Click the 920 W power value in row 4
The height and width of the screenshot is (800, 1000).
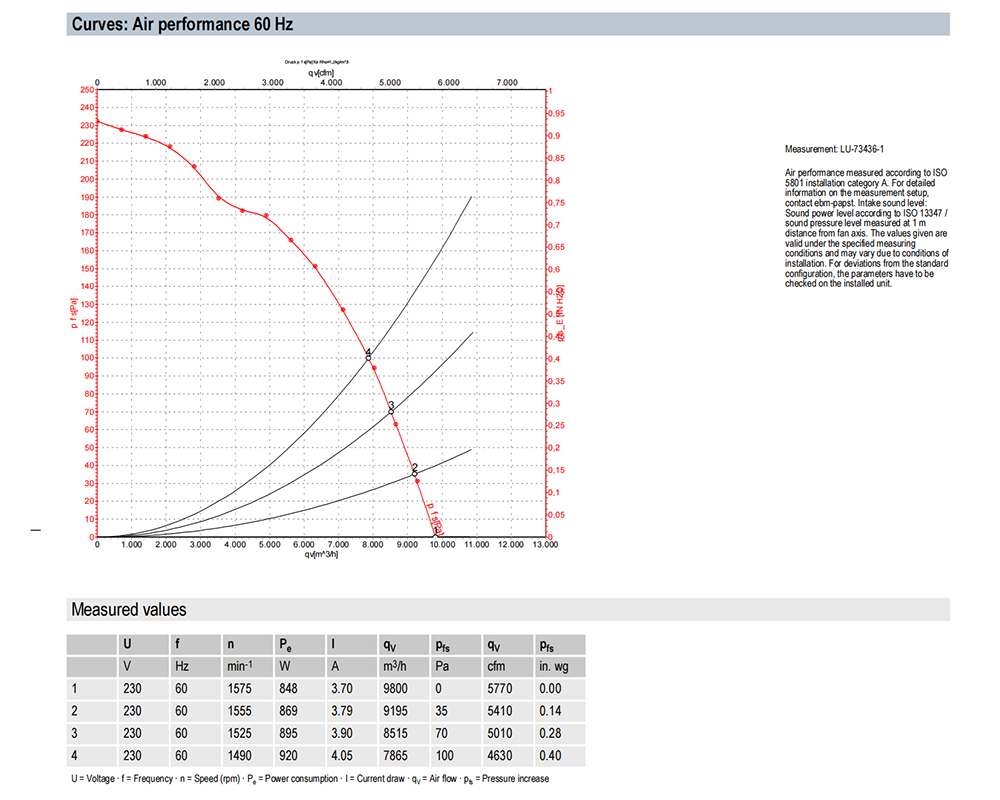(x=288, y=756)
